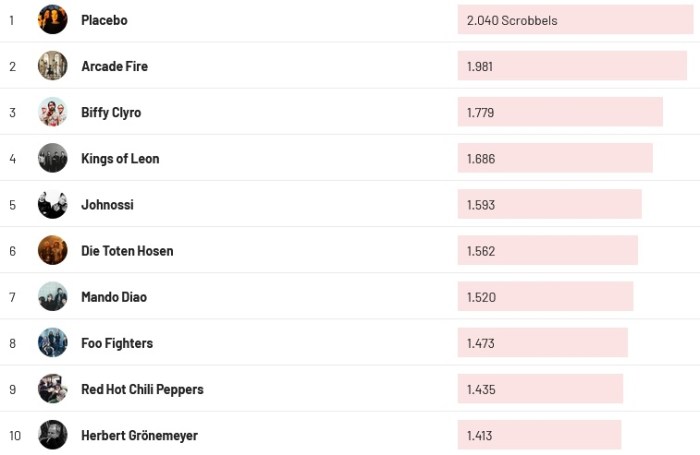Screen dimensions: 700x455
Task: Go to the Arcade Fire artist page
Action: (x=114, y=66)
